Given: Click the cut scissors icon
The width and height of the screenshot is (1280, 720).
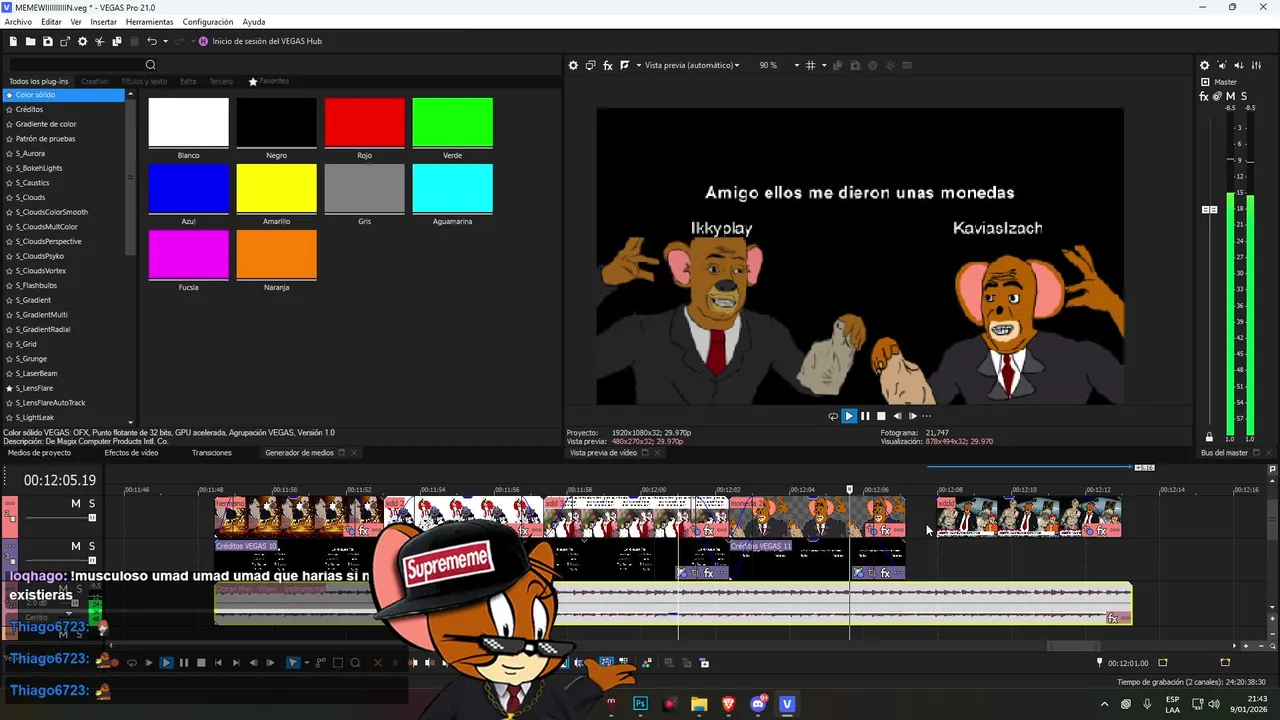Looking at the screenshot, I should point(99,41).
